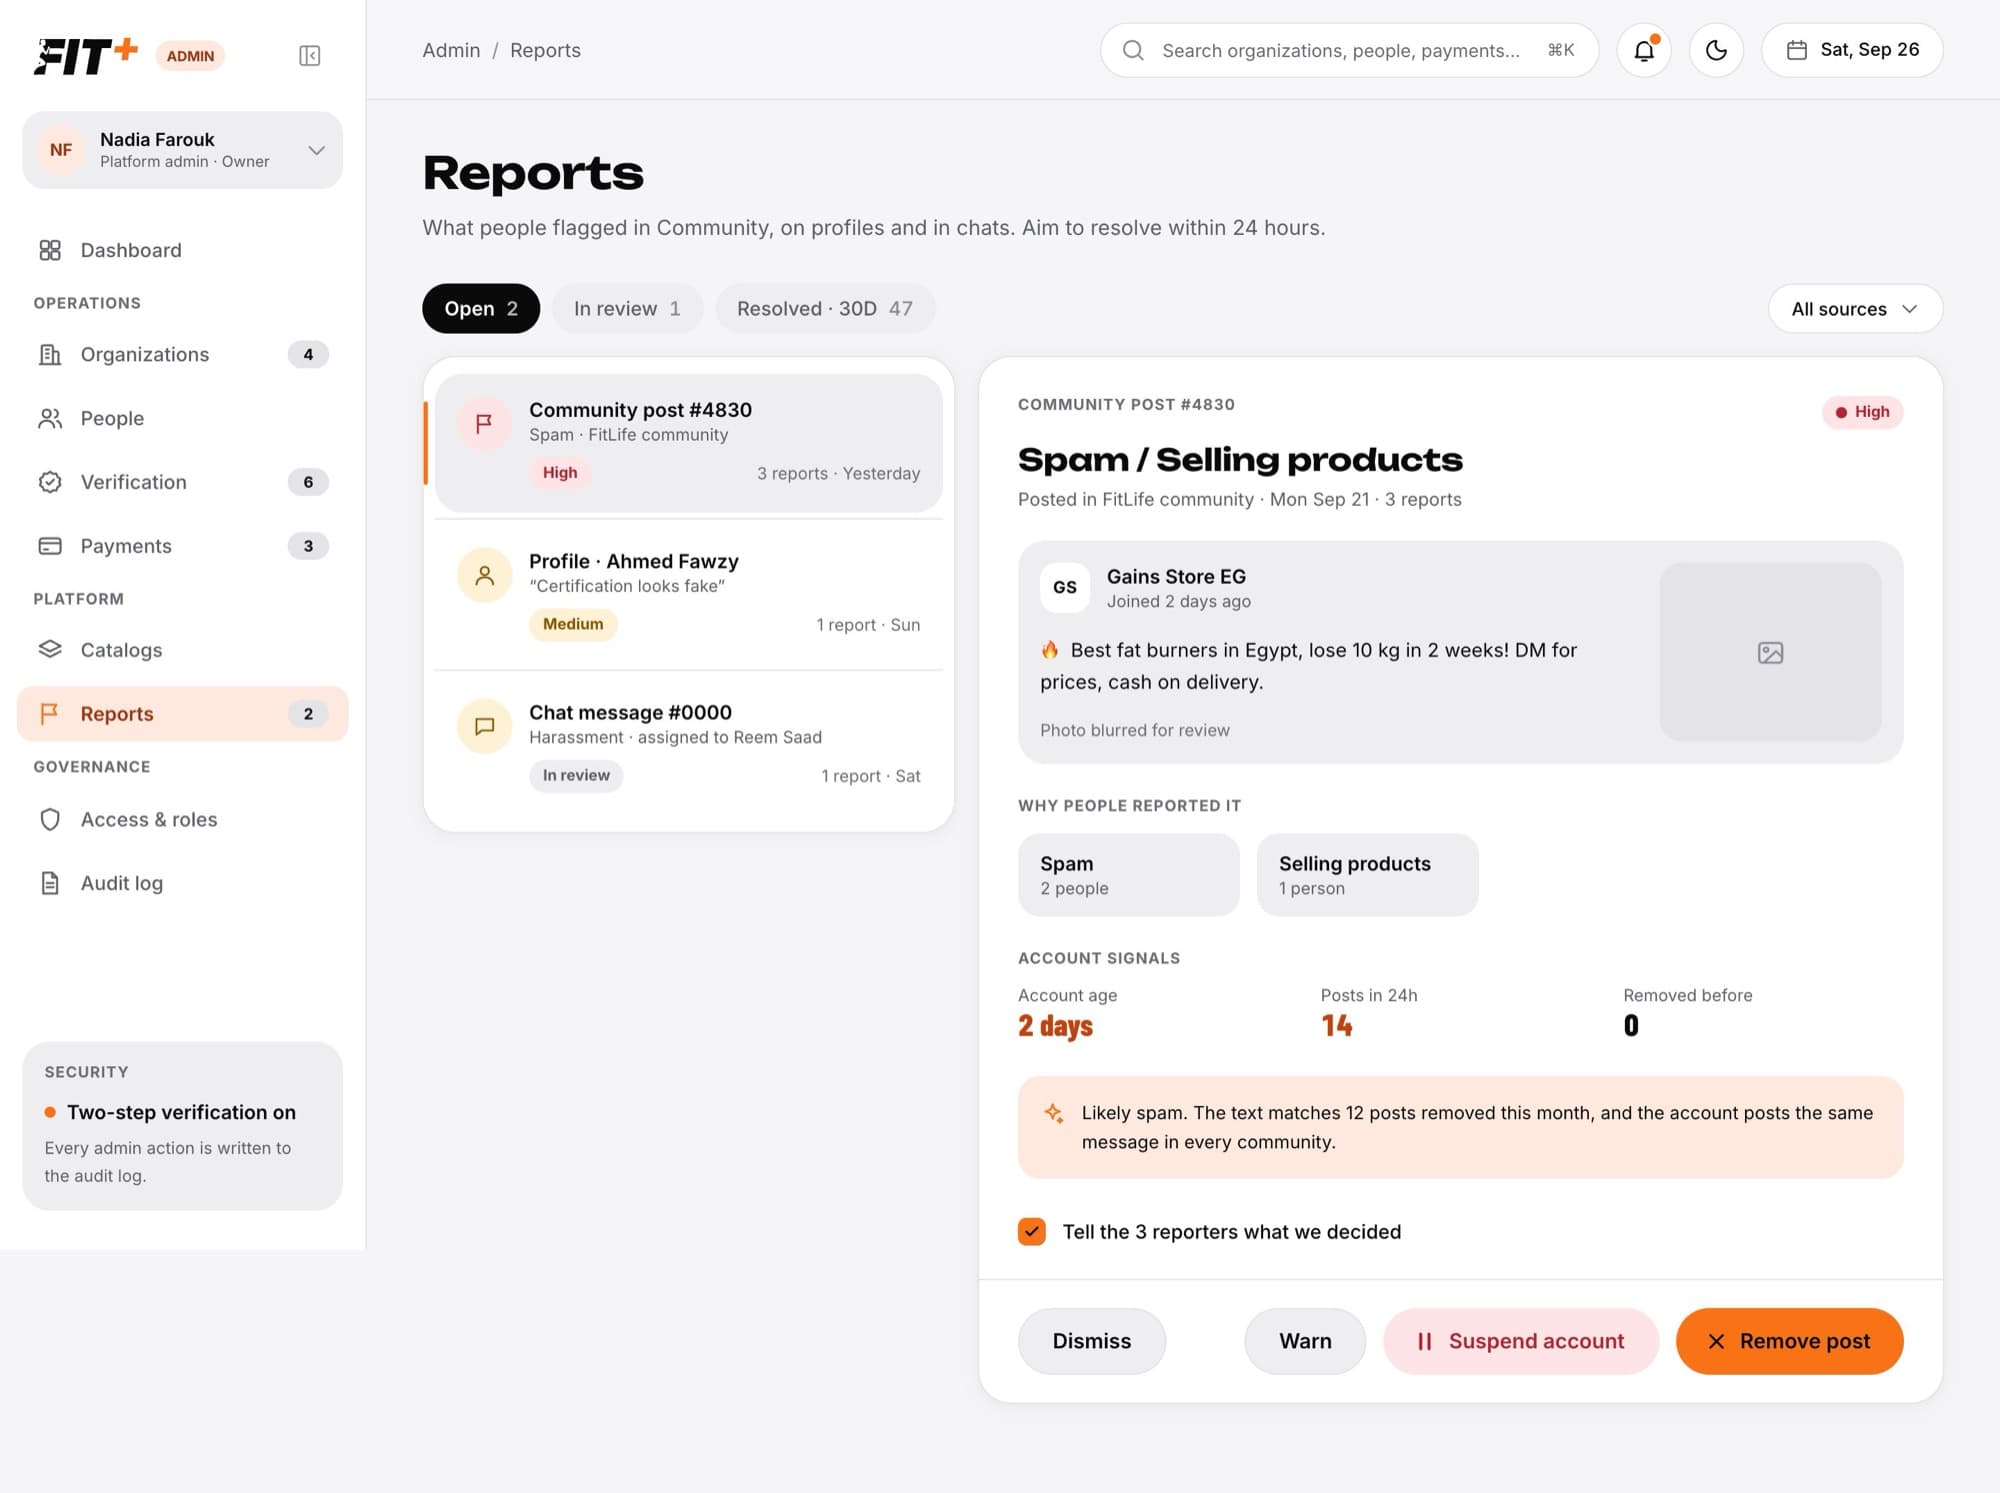Click the Audit log document icon
The width and height of the screenshot is (2000, 1493).
(50, 883)
